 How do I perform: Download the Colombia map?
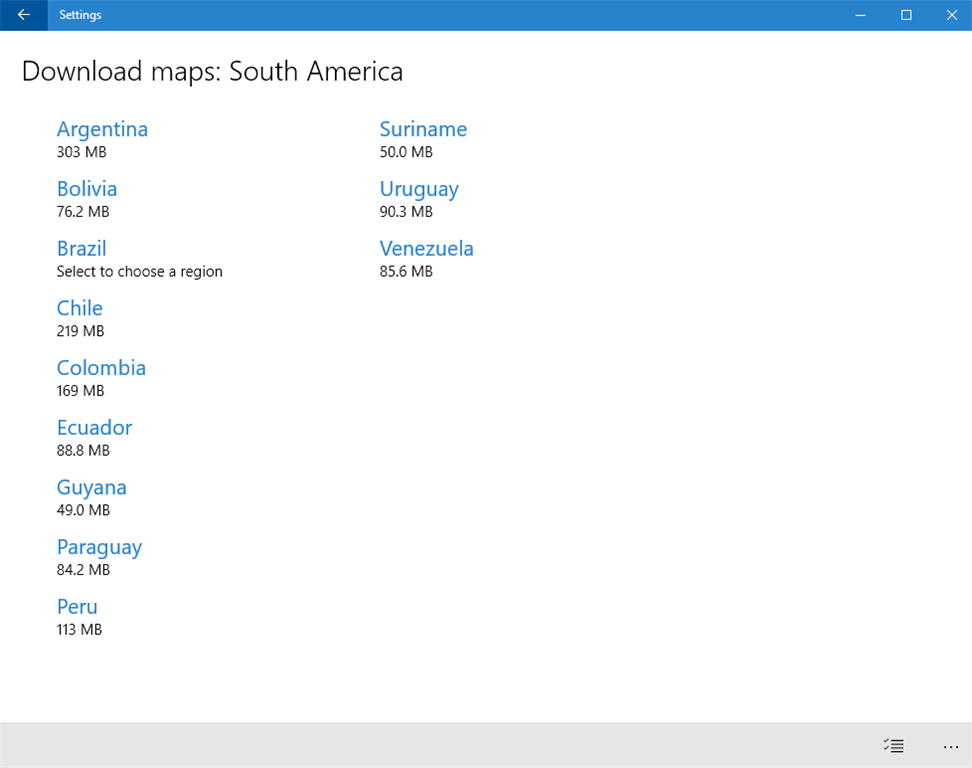click(x=101, y=368)
